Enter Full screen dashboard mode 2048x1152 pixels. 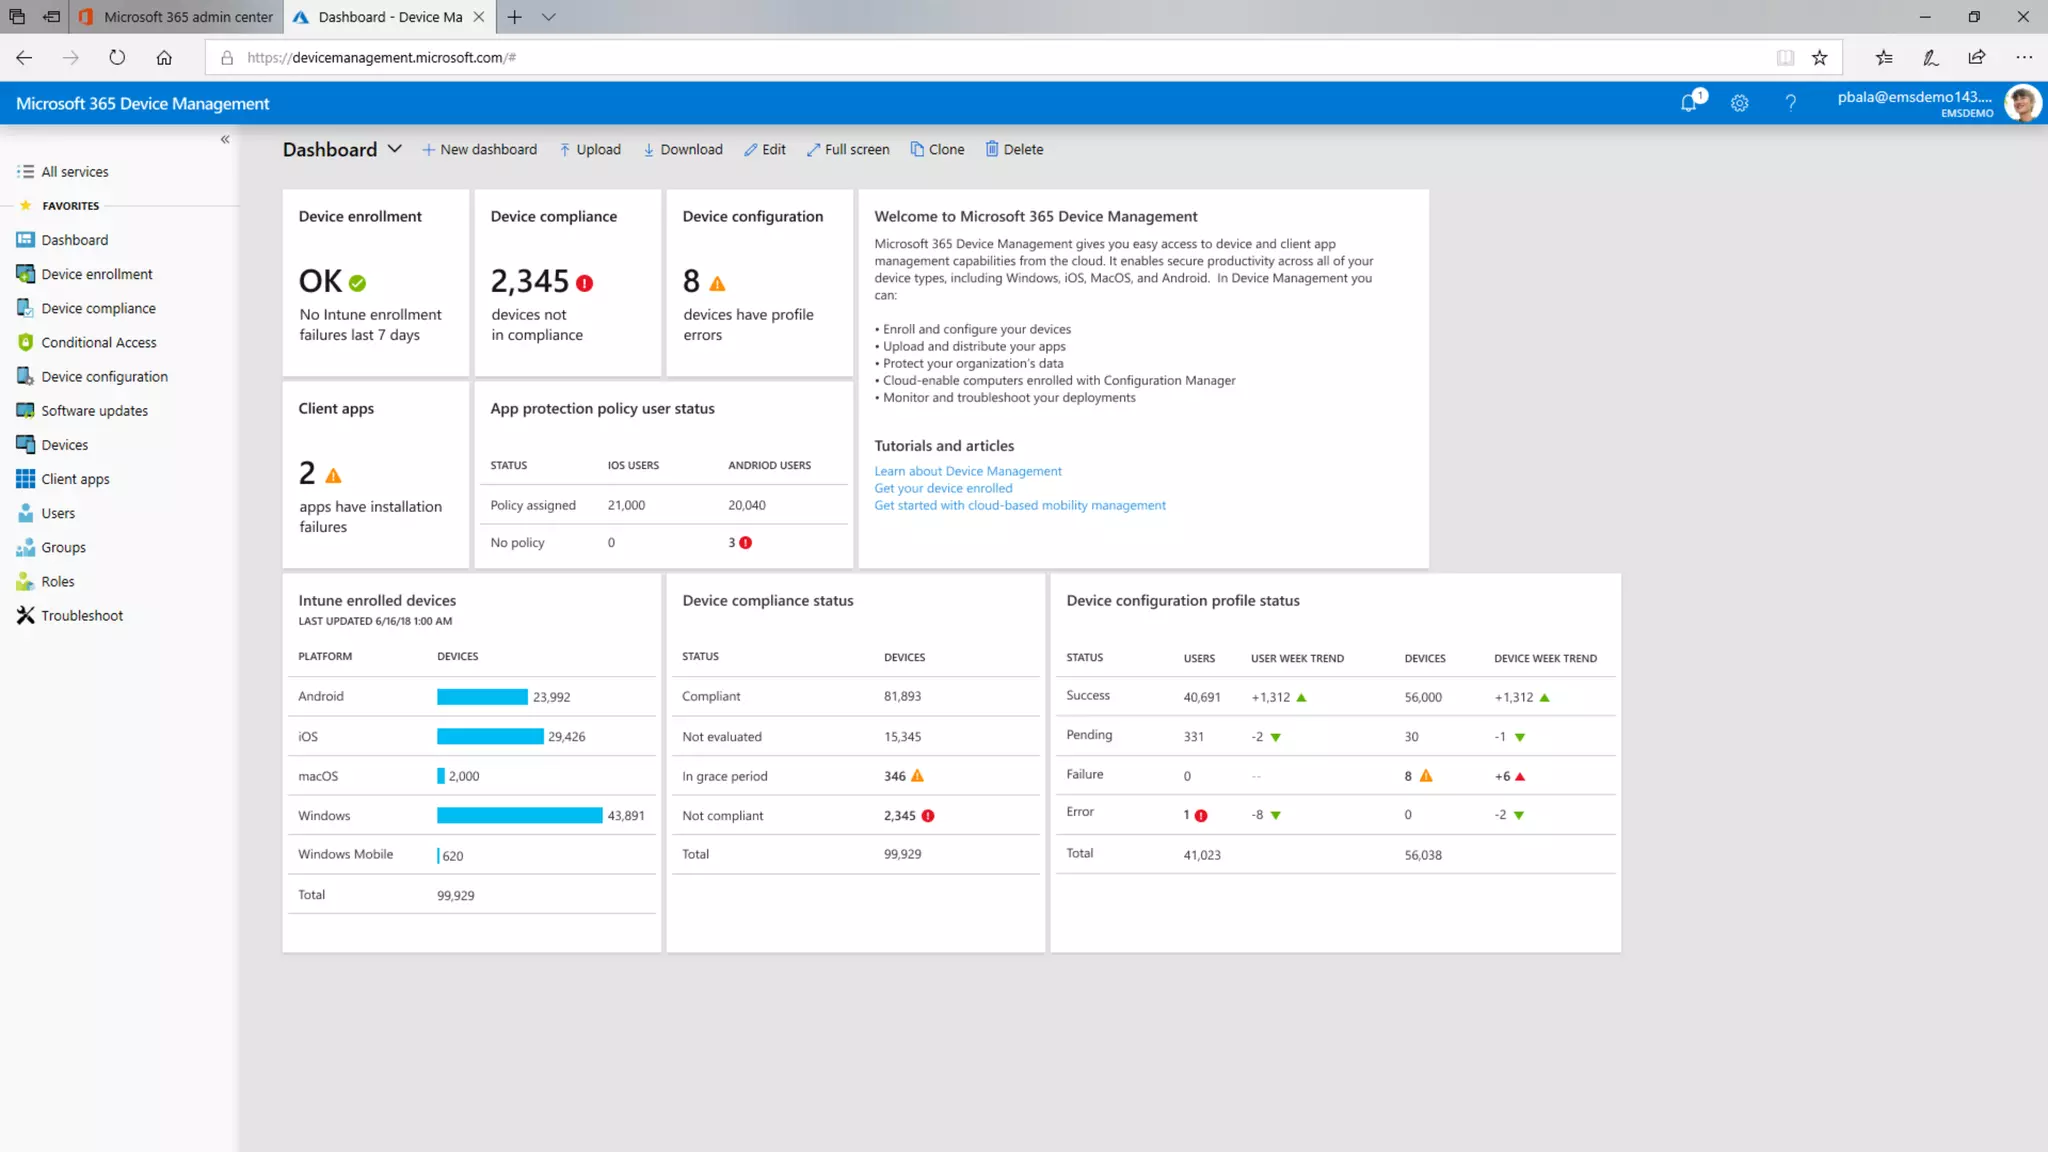[x=848, y=150]
